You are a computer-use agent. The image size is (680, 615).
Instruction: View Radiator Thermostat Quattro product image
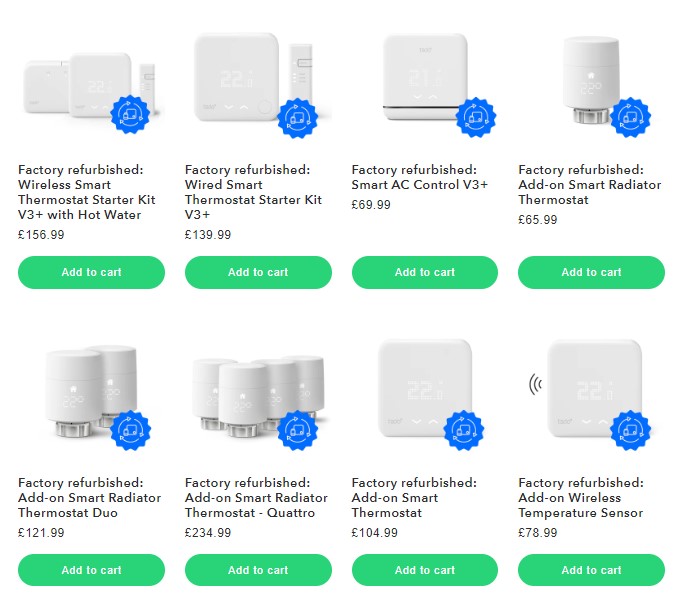point(258,397)
